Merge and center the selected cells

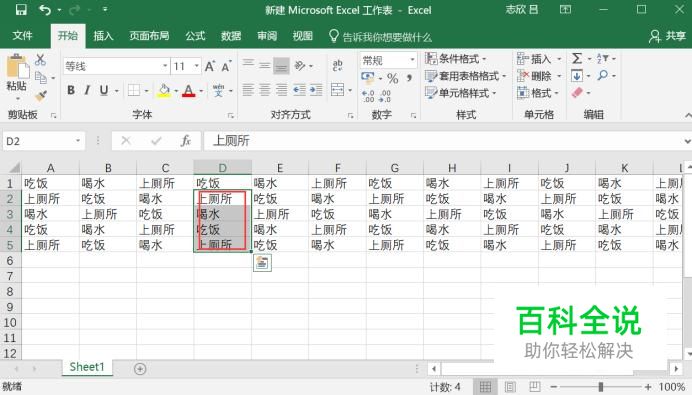click(338, 90)
